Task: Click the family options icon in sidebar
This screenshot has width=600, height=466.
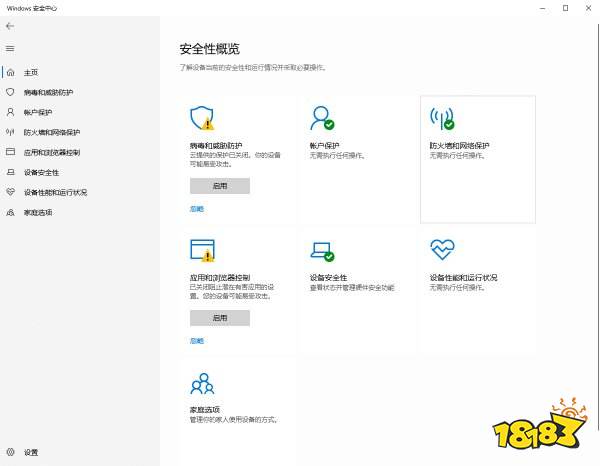Action: click(10, 212)
